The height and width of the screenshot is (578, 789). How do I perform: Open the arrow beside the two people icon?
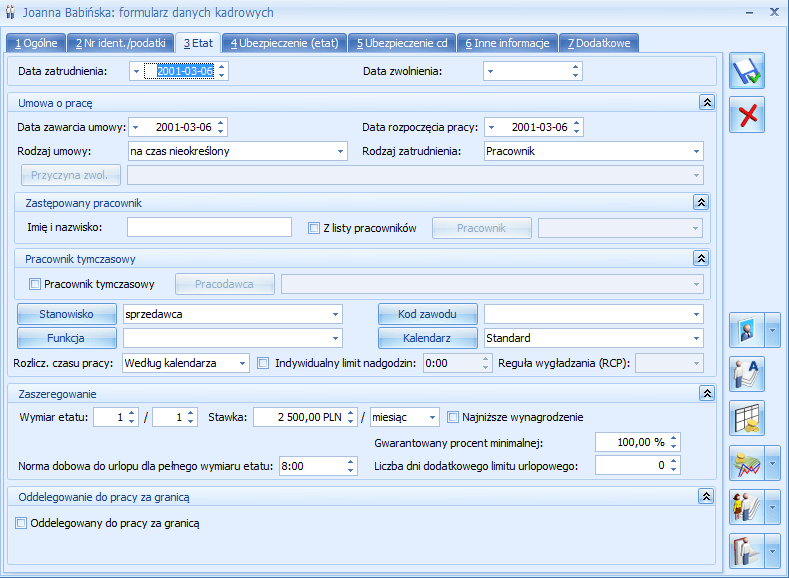(x=772, y=507)
